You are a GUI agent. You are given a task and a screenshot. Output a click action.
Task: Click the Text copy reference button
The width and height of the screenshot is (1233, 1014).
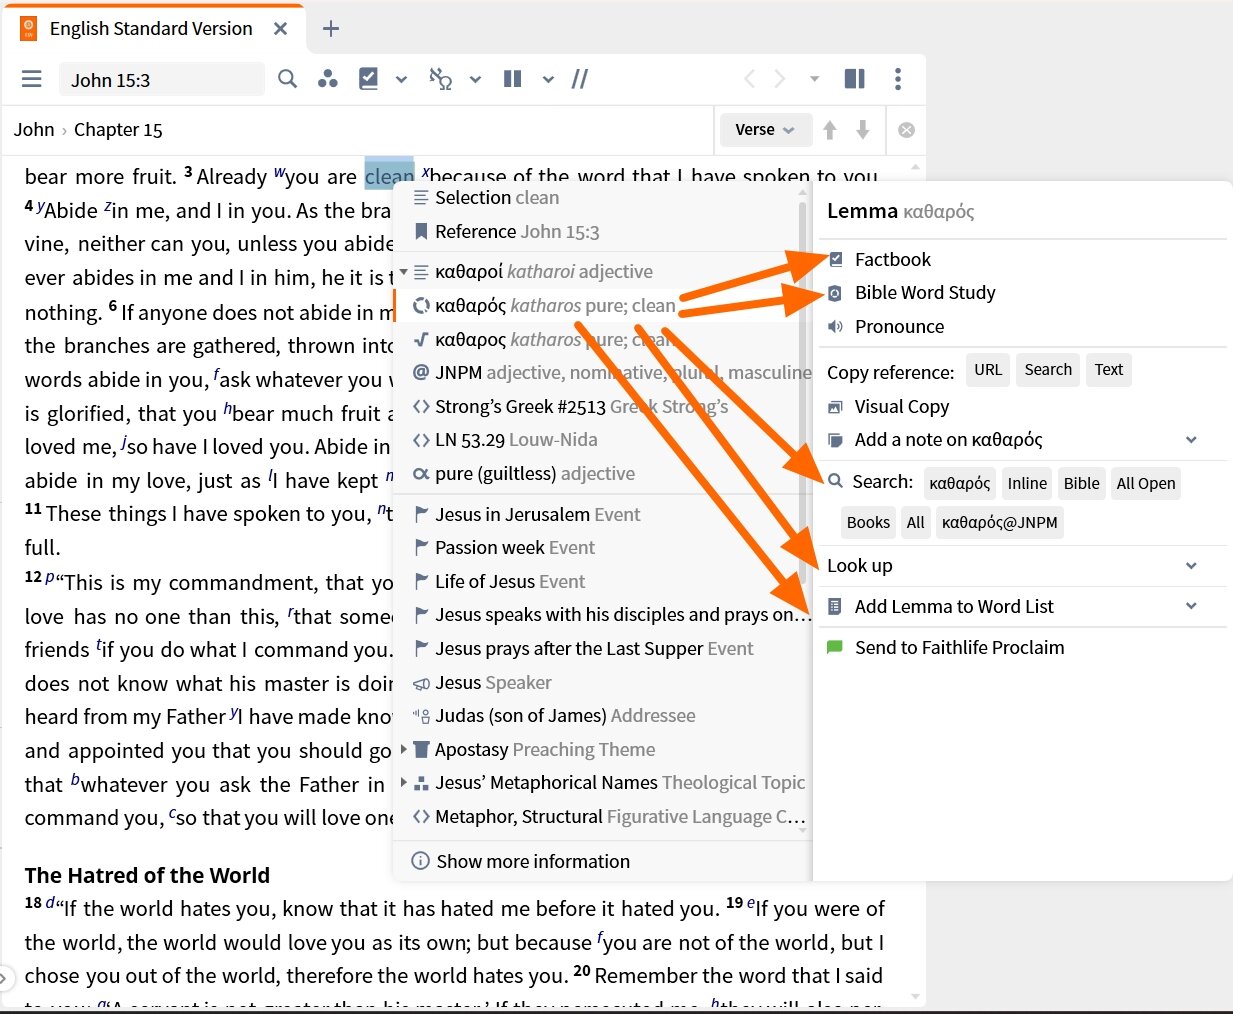point(1108,370)
